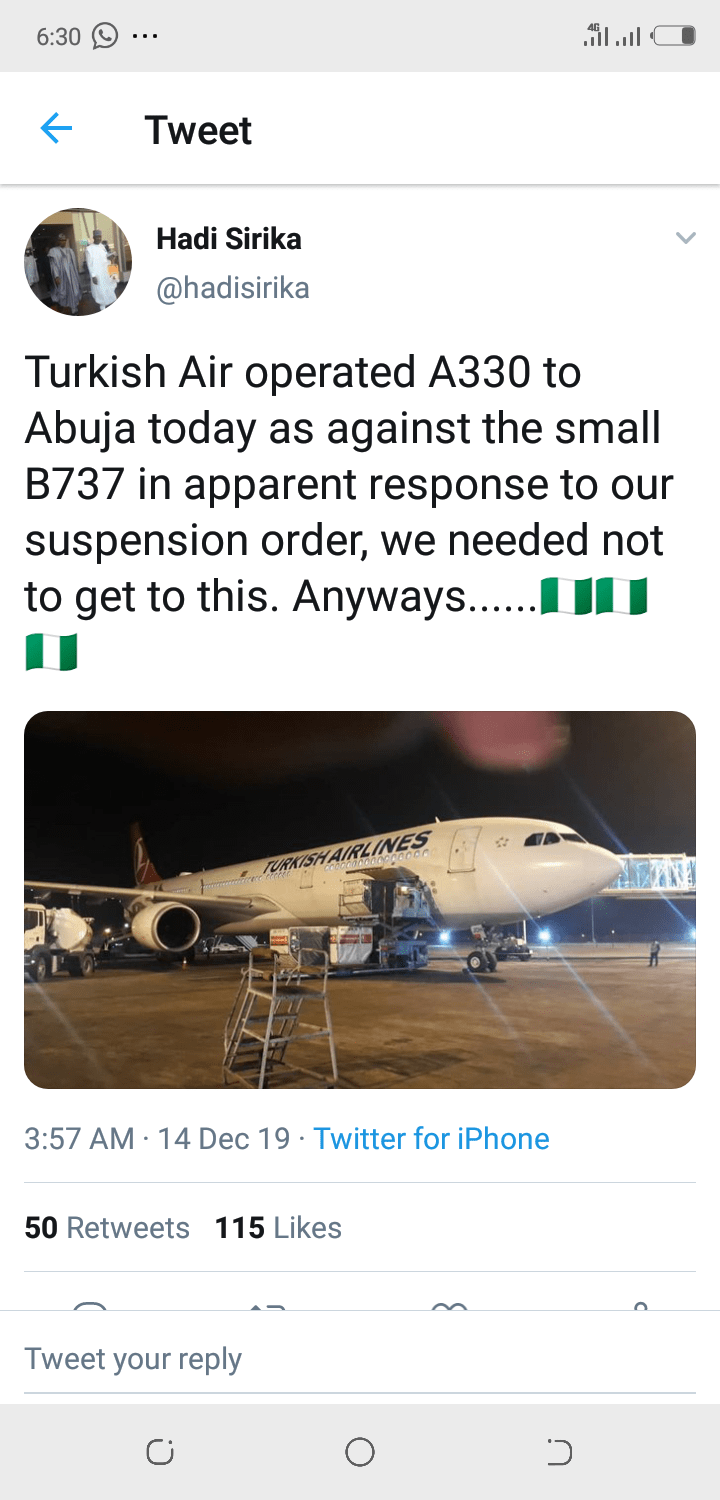View the 50 Retweets list

coord(107,1228)
